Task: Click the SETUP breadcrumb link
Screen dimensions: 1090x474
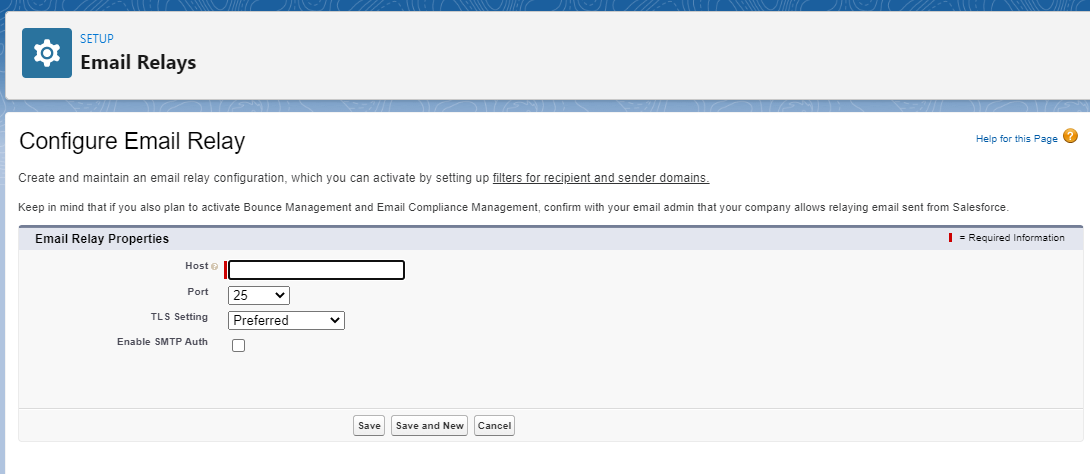Action: tap(97, 39)
